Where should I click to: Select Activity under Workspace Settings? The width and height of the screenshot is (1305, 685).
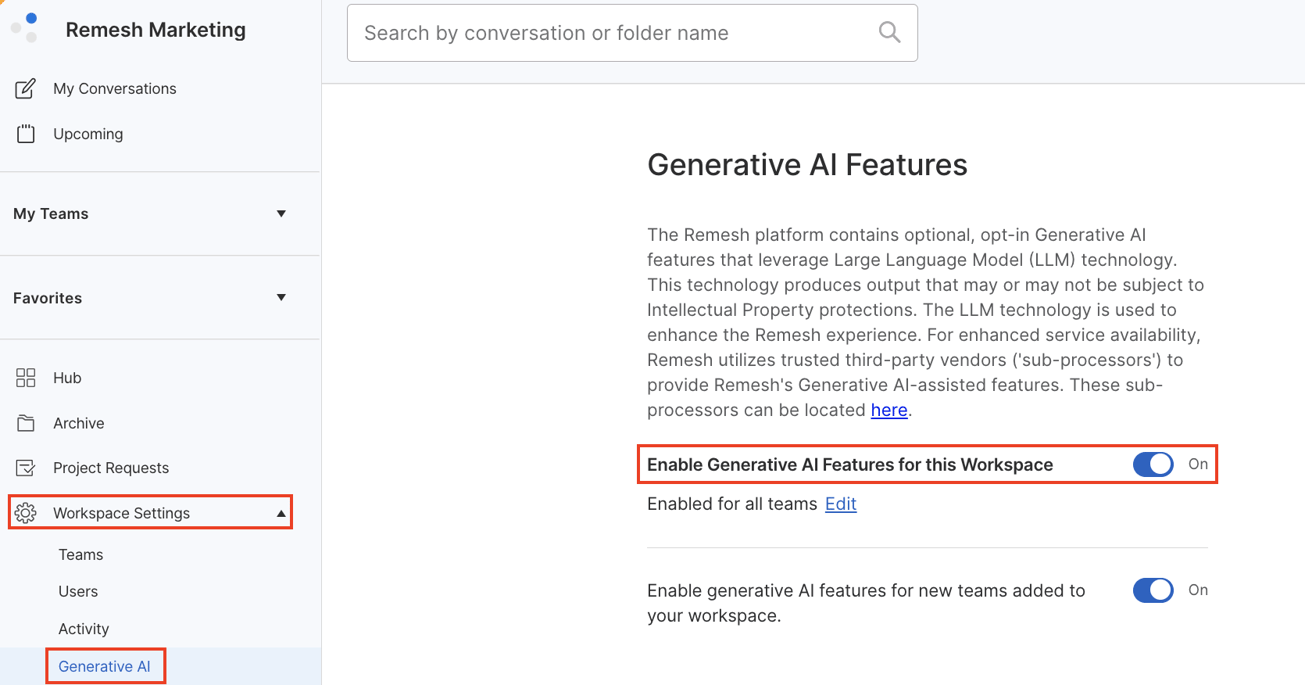pos(83,628)
